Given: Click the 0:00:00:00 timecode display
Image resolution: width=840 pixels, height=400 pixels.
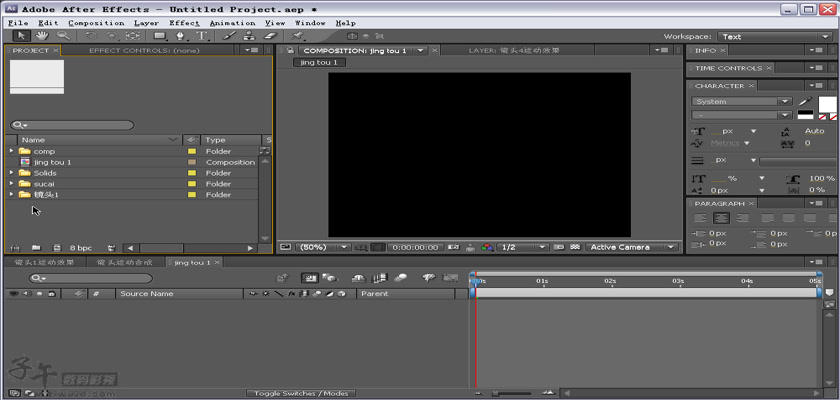Looking at the screenshot, I should tap(415, 247).
